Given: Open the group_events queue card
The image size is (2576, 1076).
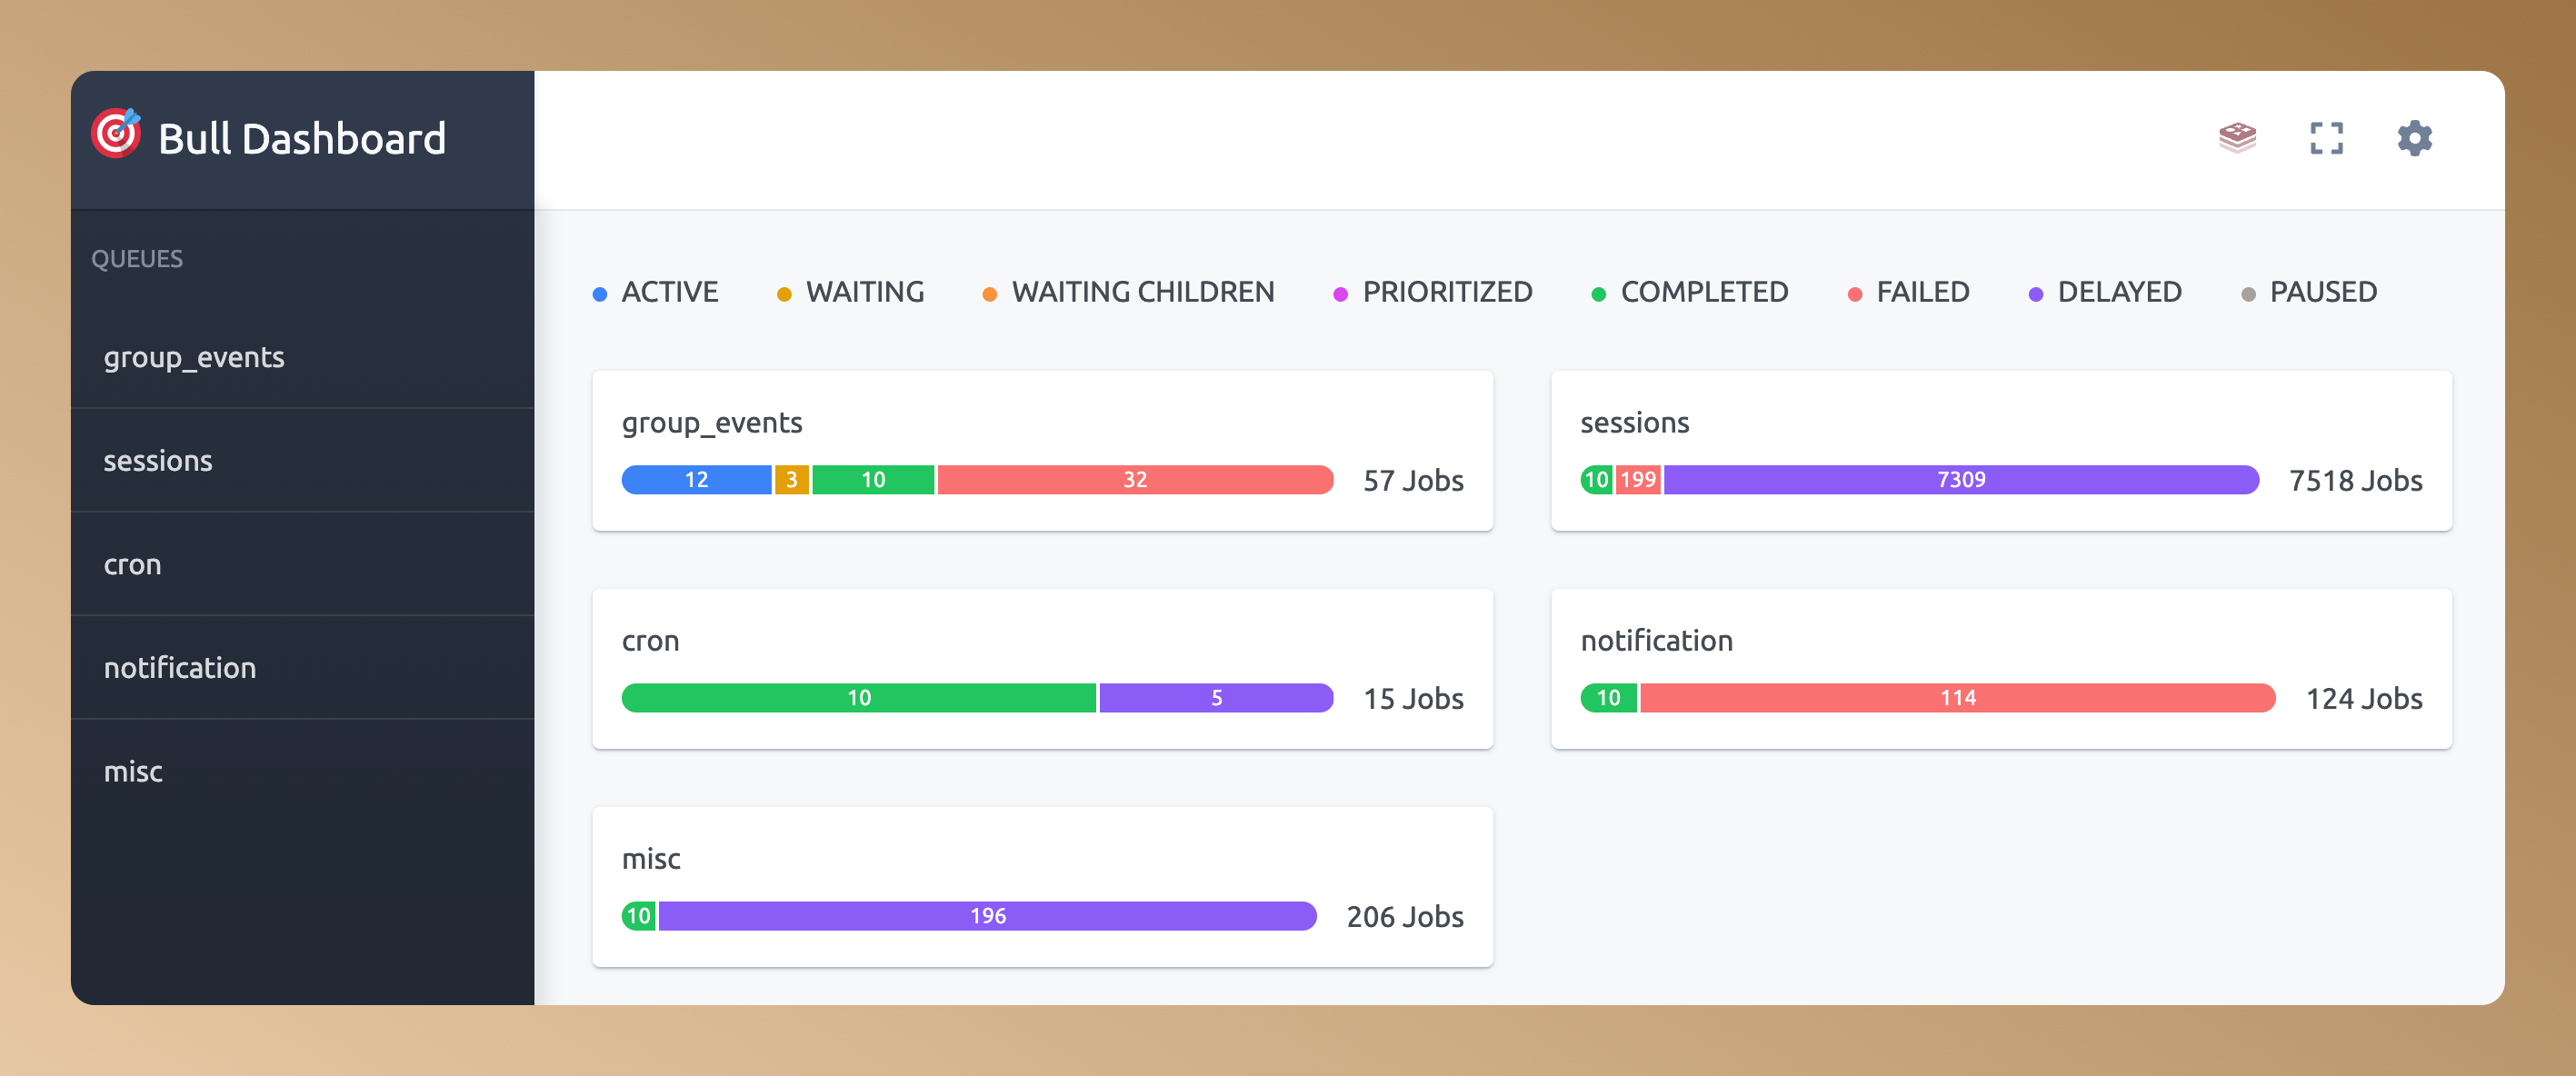Looking at the screenshot, I should click(711, 422).
